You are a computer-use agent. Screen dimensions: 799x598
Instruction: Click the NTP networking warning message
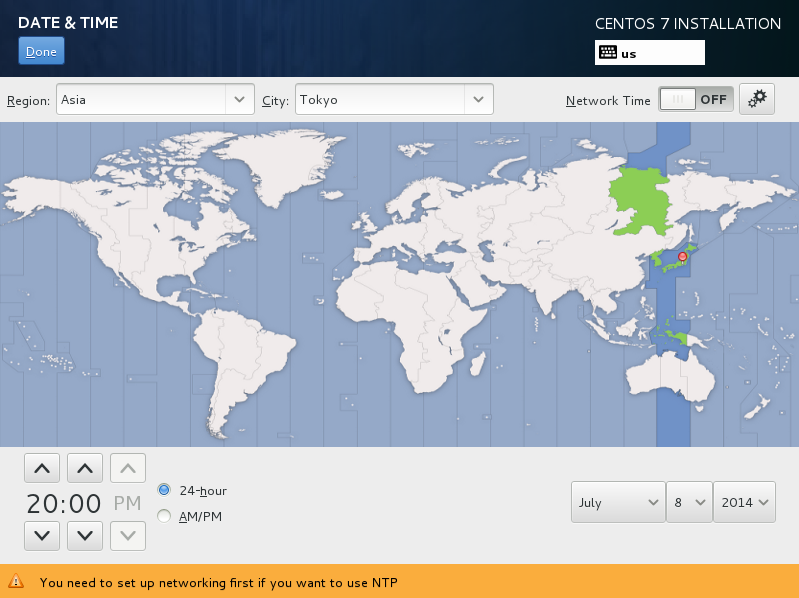(219, 582)
